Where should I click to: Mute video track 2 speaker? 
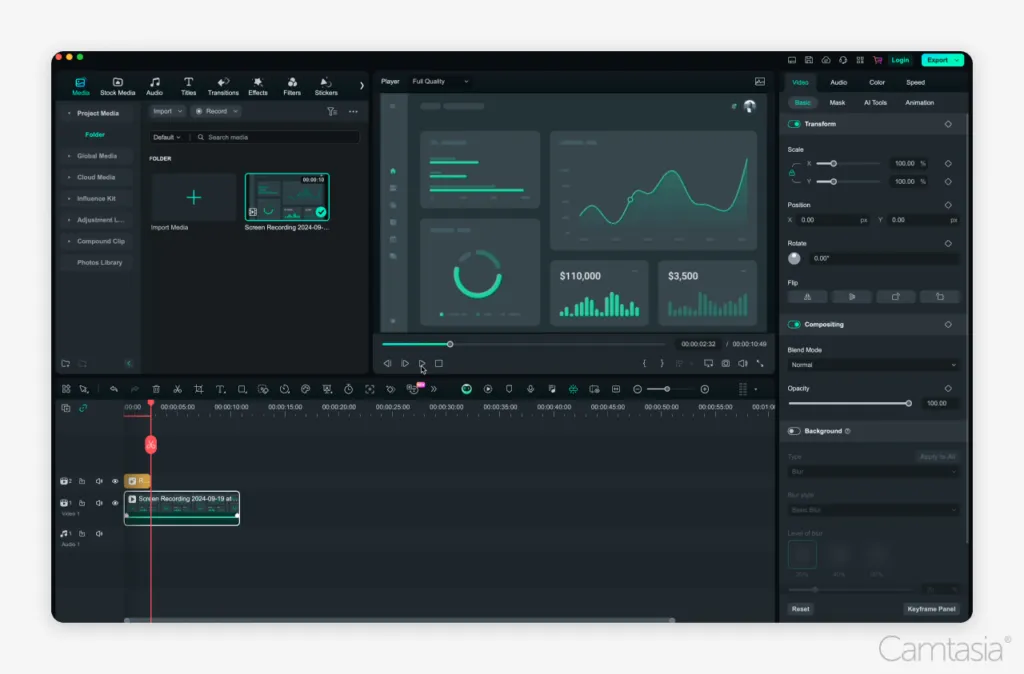click(x=99, y=481)
